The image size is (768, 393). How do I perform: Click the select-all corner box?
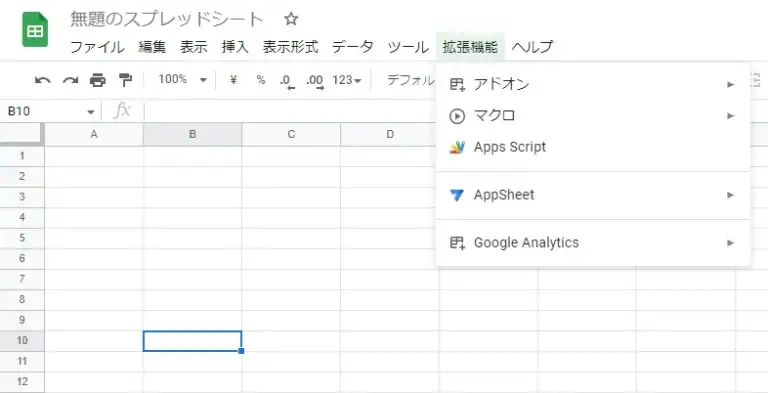[22, 134]
